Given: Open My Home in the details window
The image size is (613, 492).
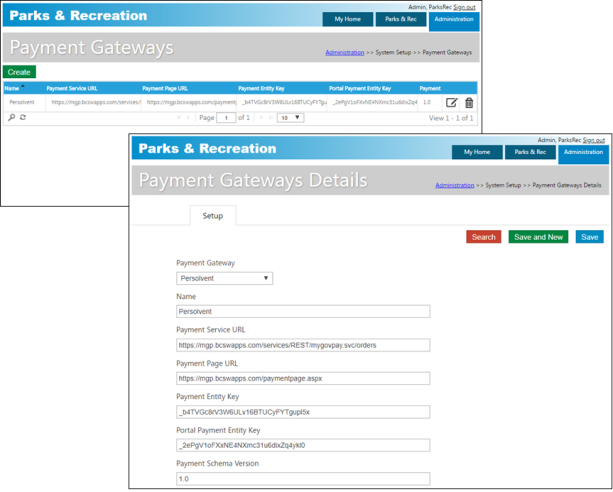Looking at the screenshot, I should pos(477,152).
